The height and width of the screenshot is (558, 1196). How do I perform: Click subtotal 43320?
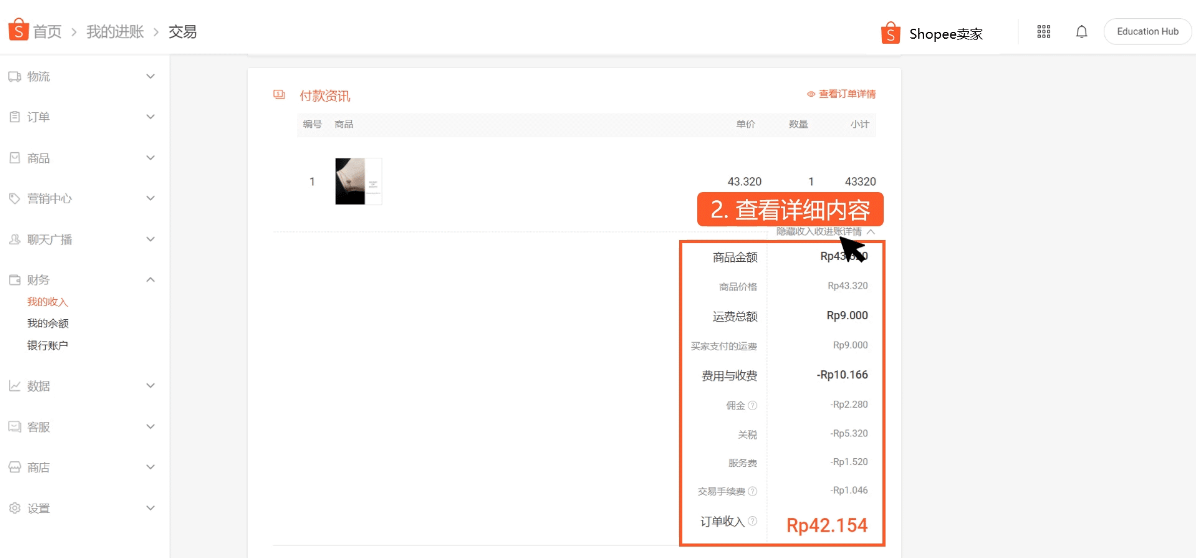coord(860,181)
